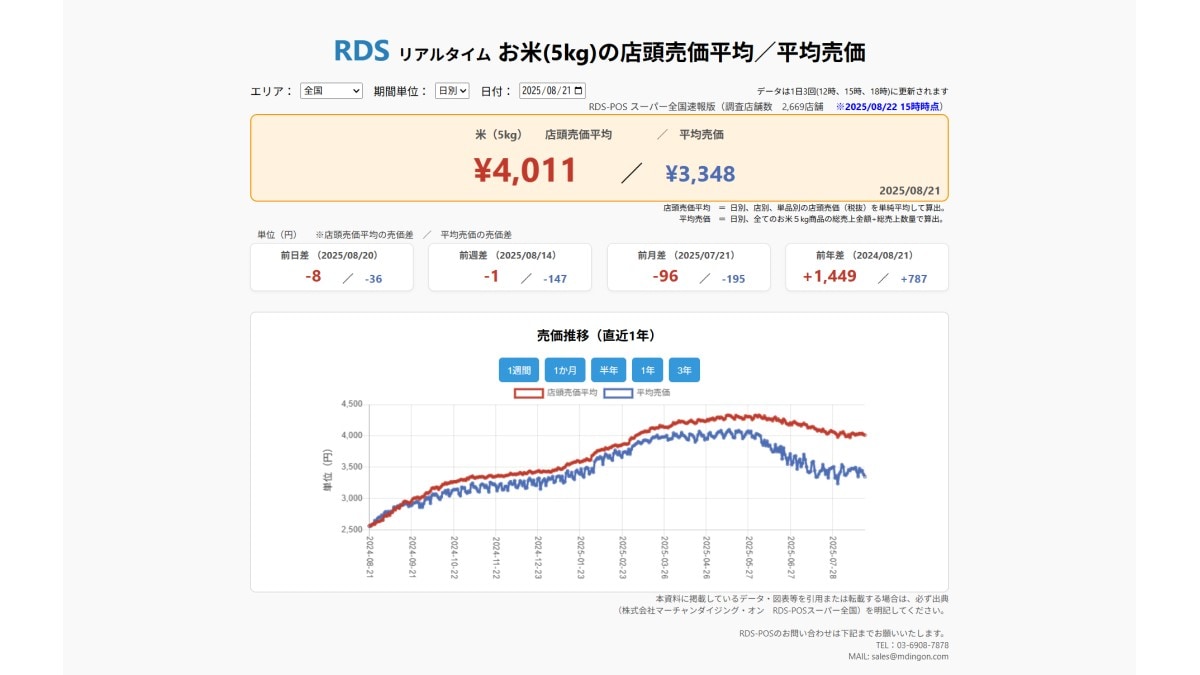
Task: Show the 半年 price trend
Action: pyautogui.click(x=608, y=370)
